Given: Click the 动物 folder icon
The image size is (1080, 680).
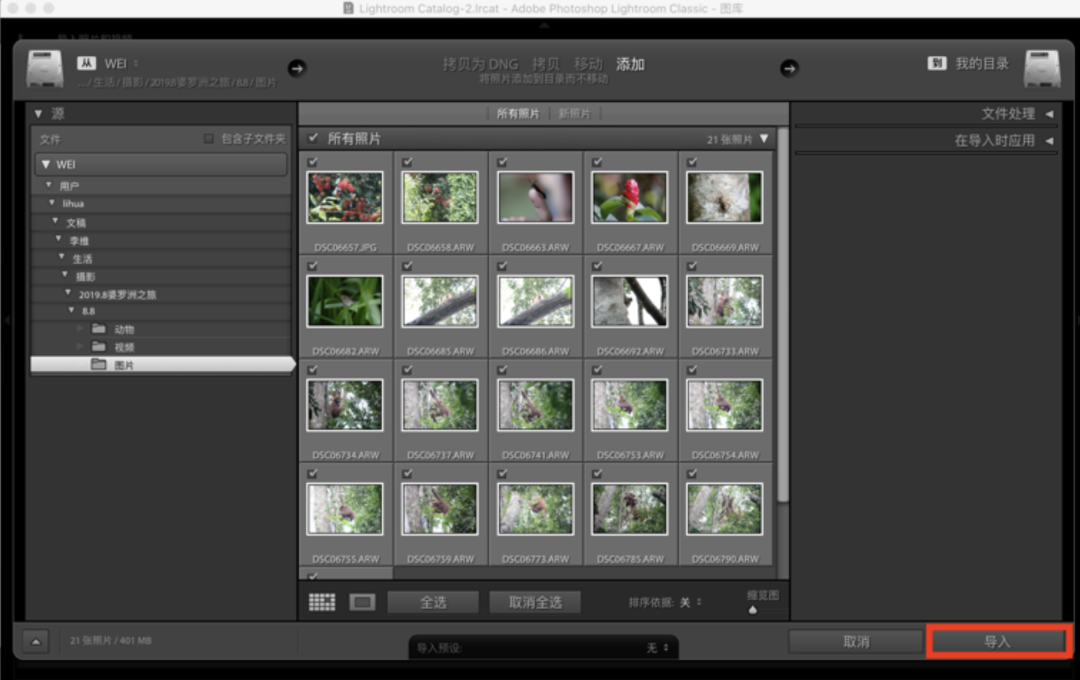Looking at the screenshot, I should (98, 329).
